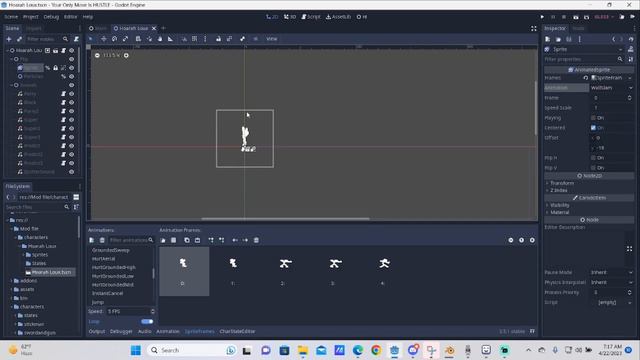Delete the selected animation frame
The image size is (640, 360).
256,240
